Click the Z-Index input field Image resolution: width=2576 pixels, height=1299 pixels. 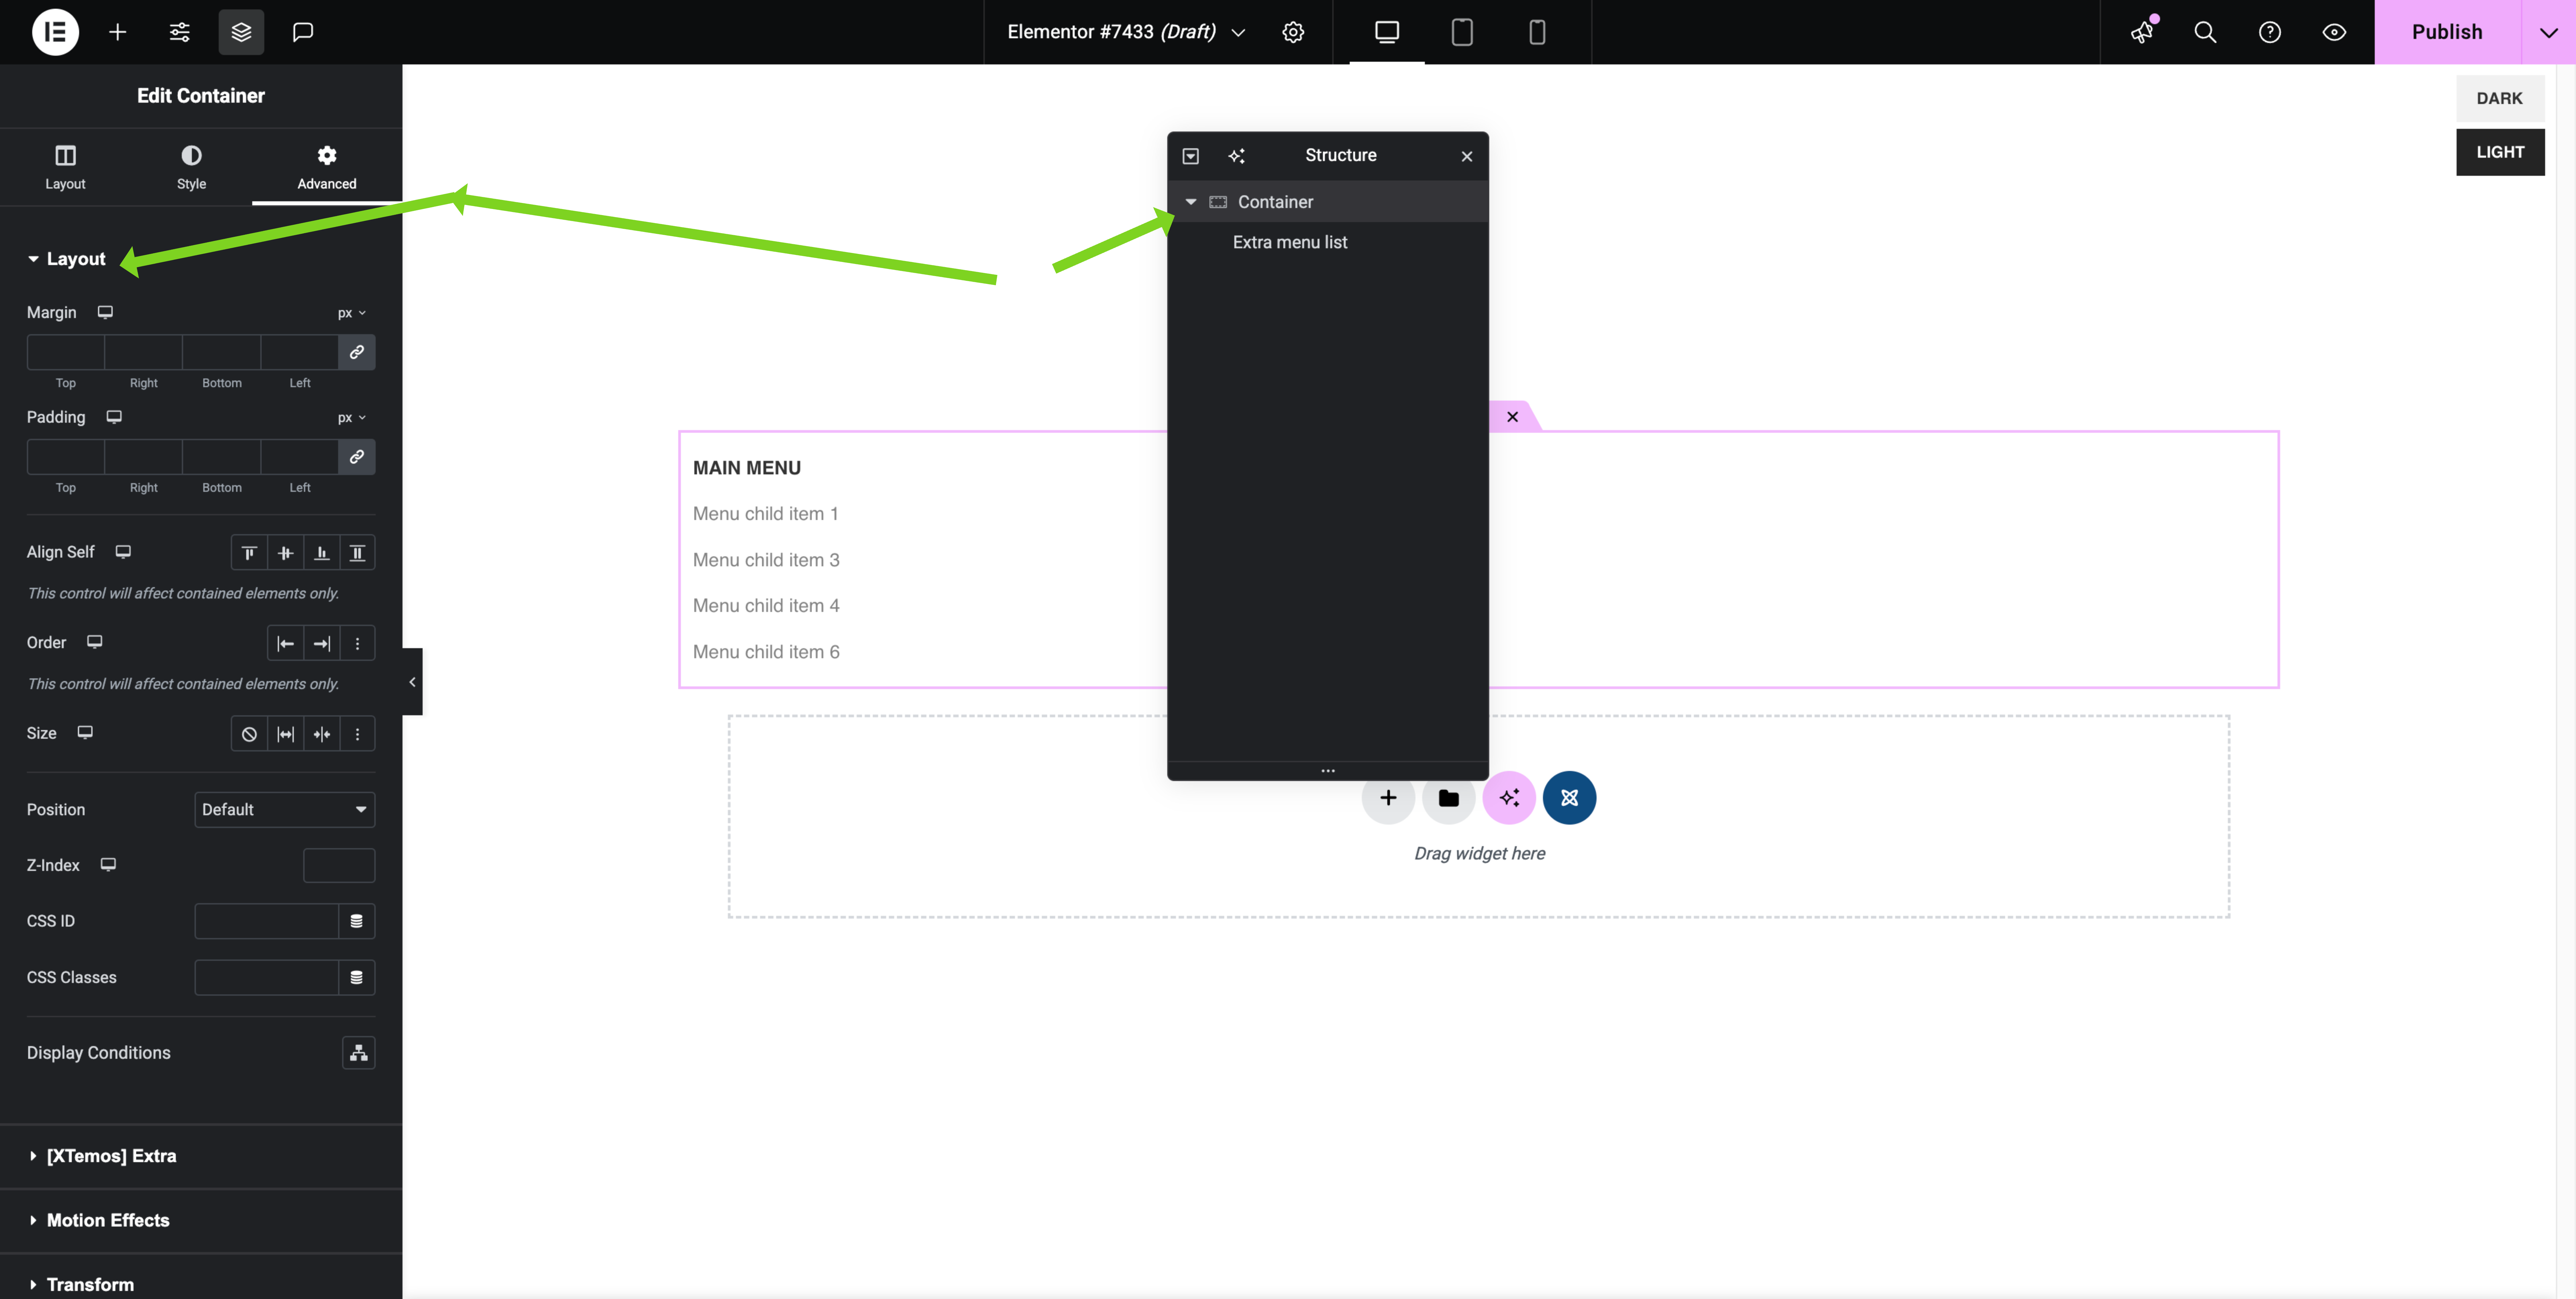pos(339,866)
